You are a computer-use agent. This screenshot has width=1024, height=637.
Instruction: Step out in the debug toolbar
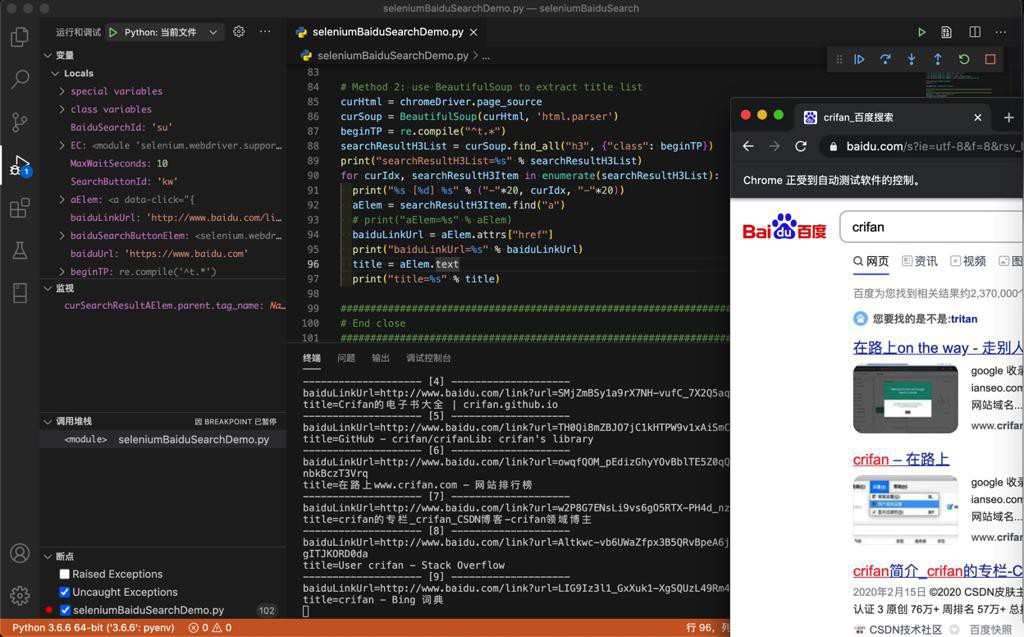[938, 59]
